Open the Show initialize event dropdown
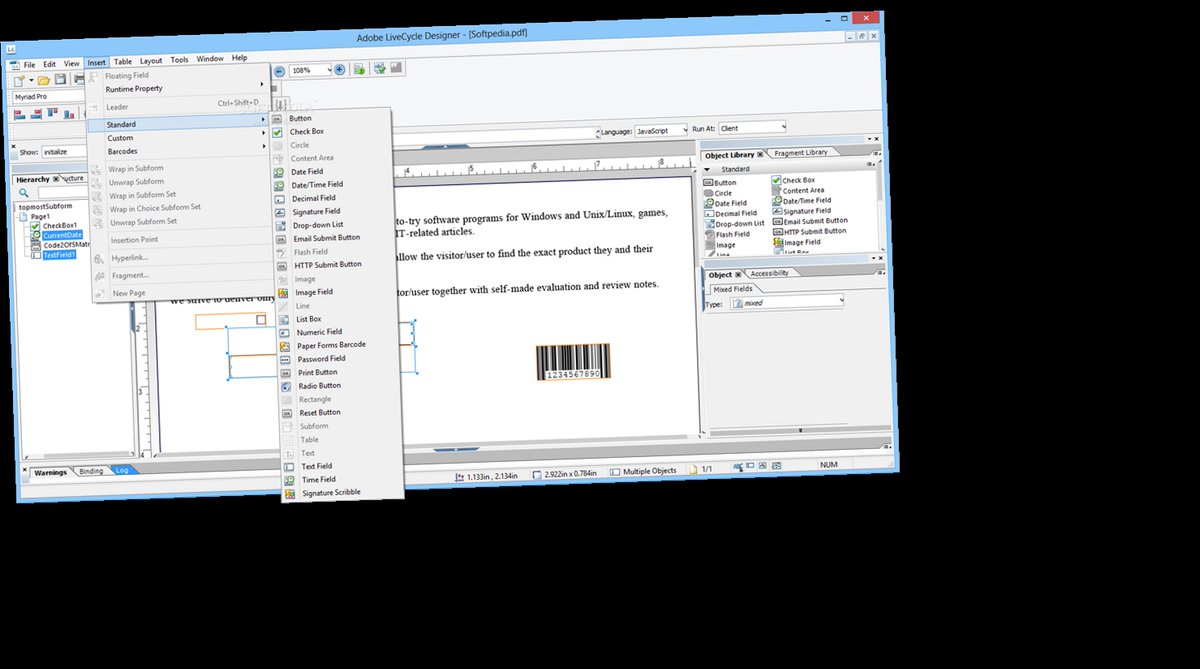Image resolution: width=1200 pixels, height=669 pixels. (62, 152)
